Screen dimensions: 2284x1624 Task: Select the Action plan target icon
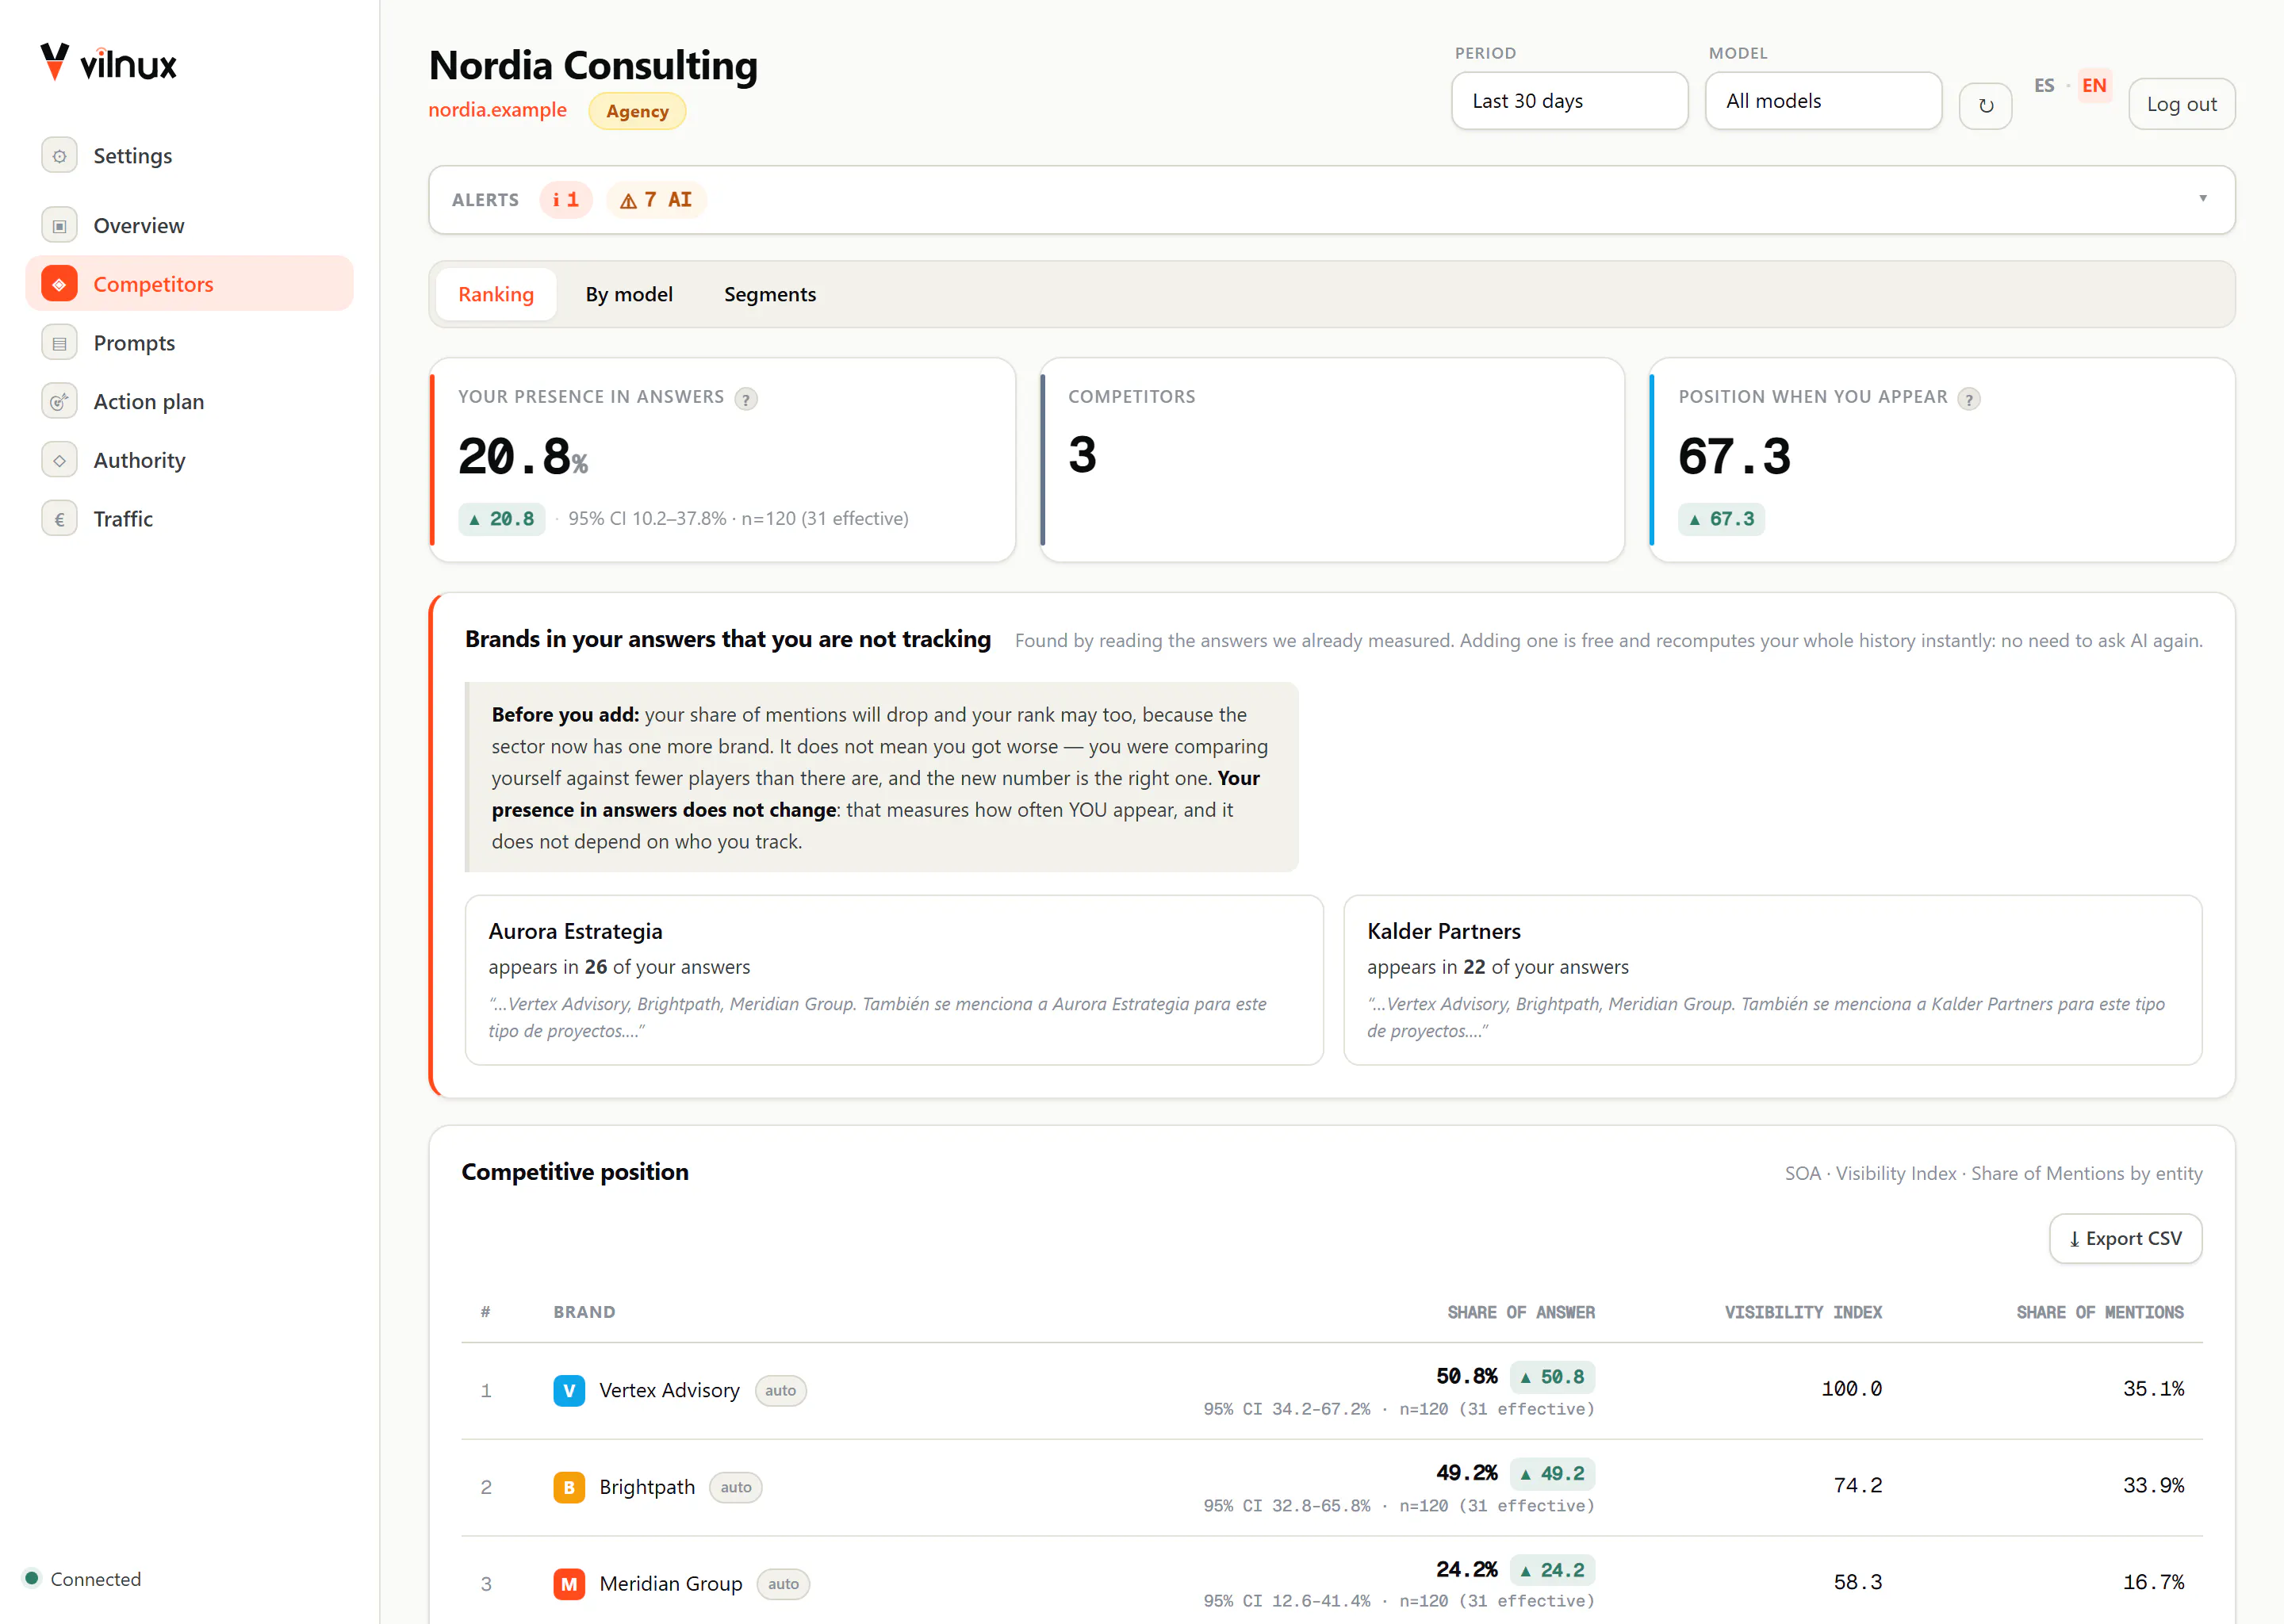click(x=59, y=402)
